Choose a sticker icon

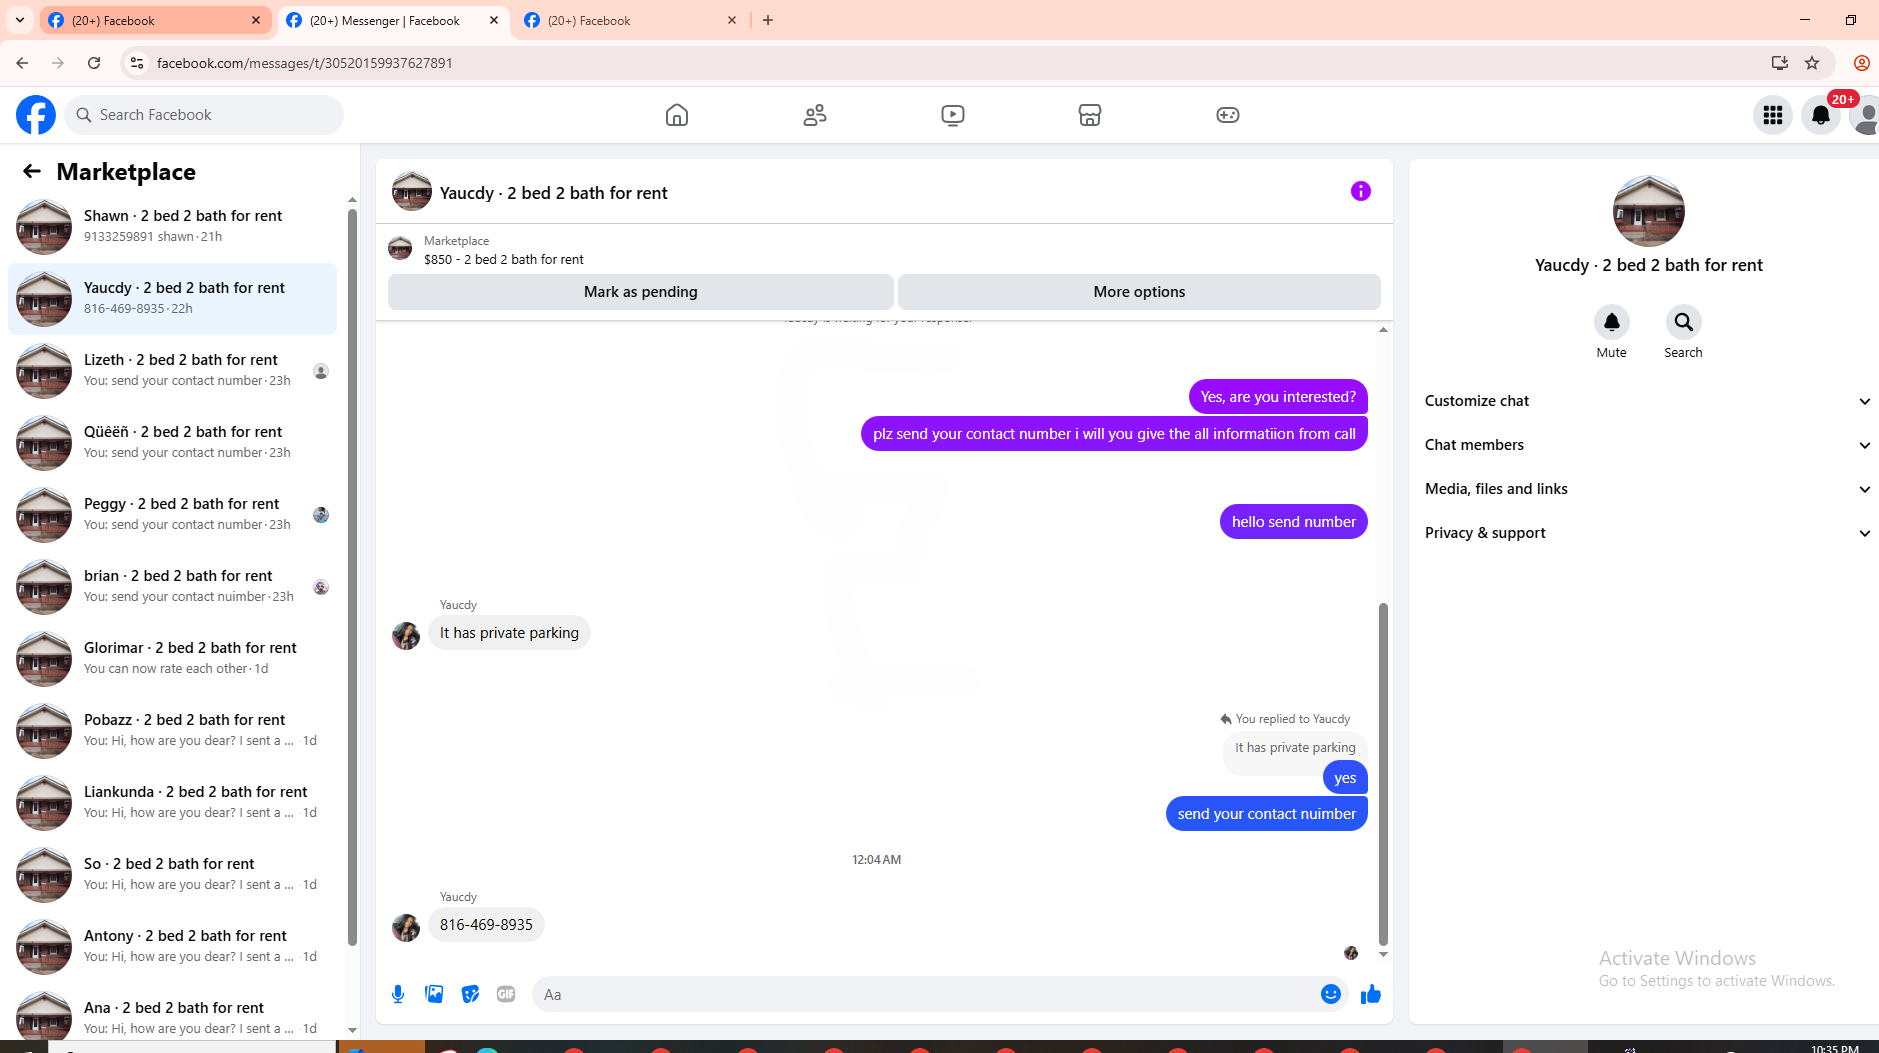pos(470,994)
